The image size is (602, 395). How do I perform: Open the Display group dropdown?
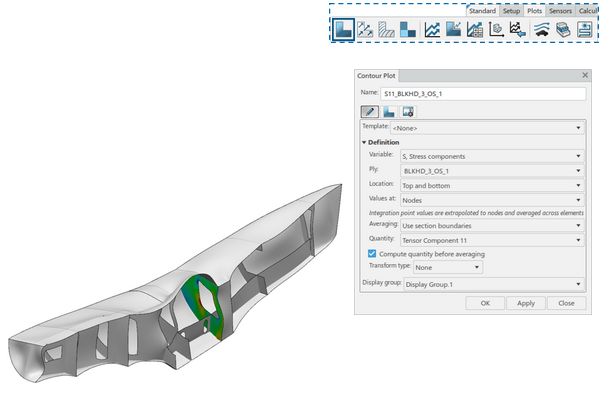click(494, 284)
